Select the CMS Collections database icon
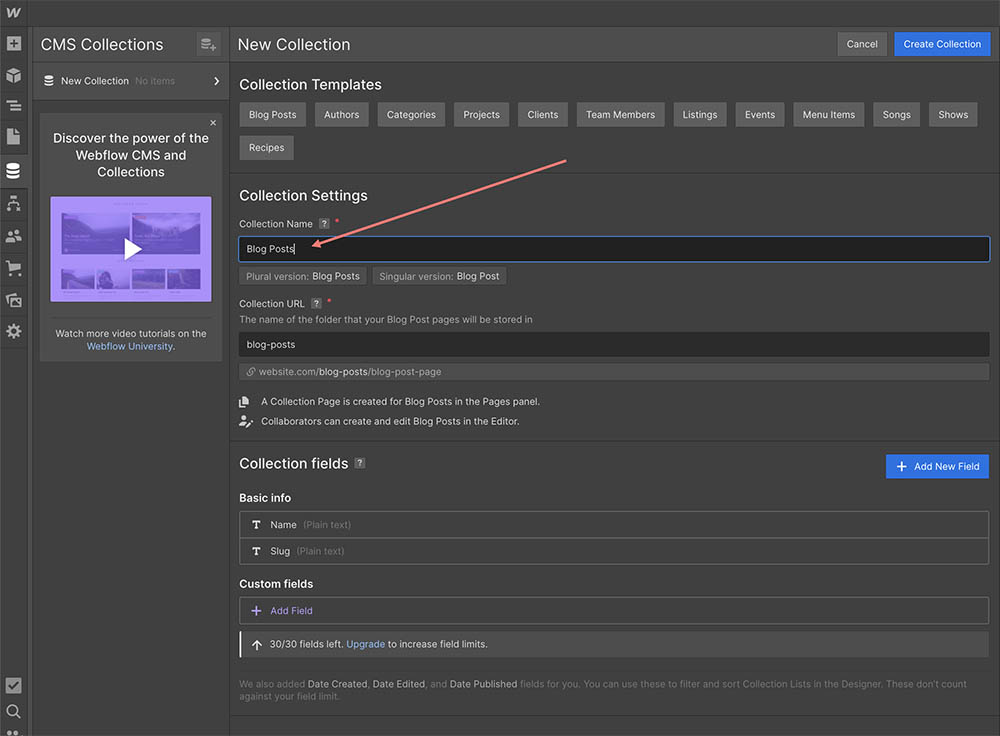The height and width of the screenshot is (736, 1000). point(13,170)
